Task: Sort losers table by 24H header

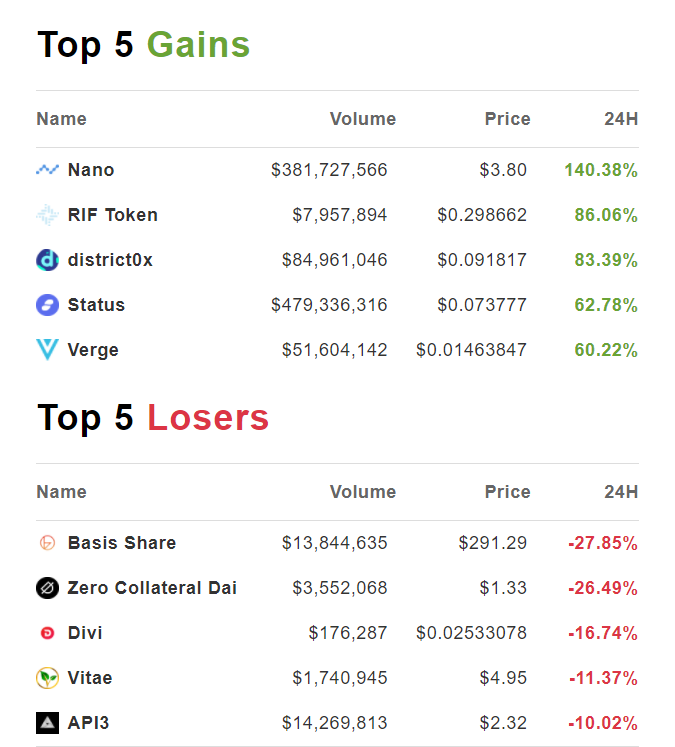Action: (x=621, y=492)
